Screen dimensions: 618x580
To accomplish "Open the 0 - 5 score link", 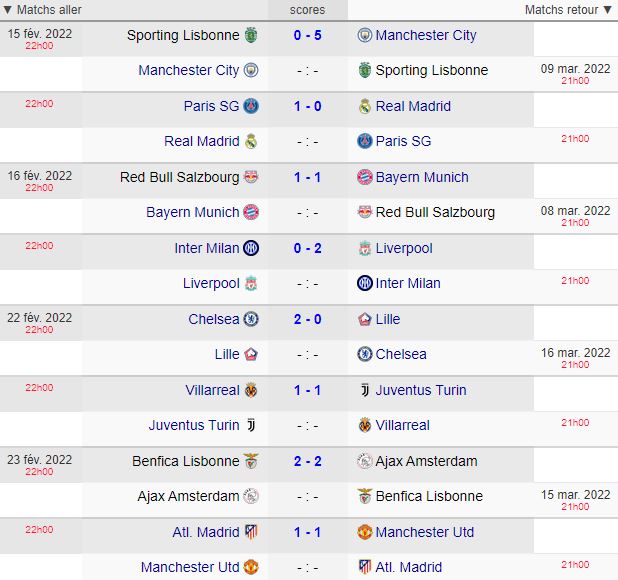I will click(307, 35).
